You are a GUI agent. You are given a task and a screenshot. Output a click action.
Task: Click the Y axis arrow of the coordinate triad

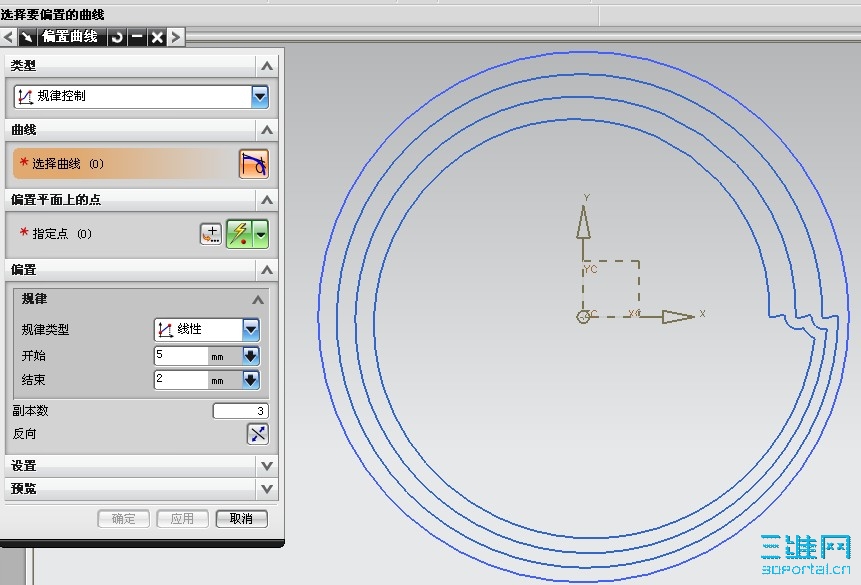point(583,222)
